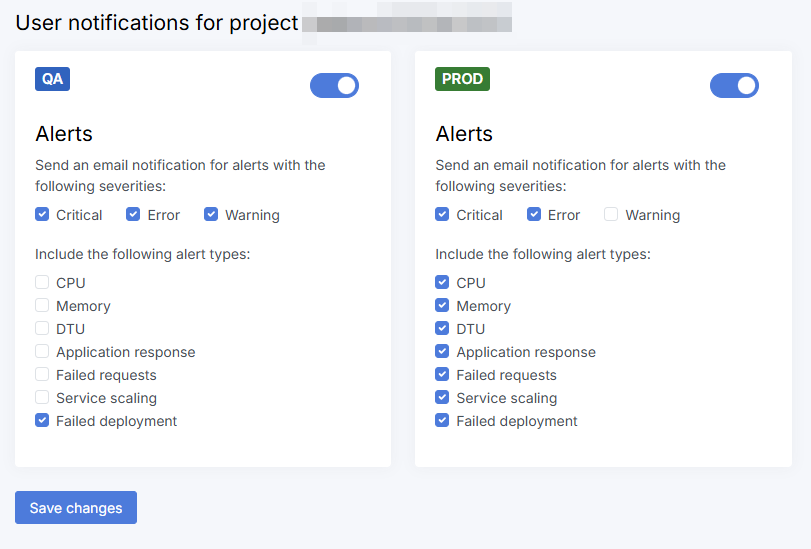Enable Application response alerts for QA
This screenshot has width=811, height=549.
tap(42, 352)
